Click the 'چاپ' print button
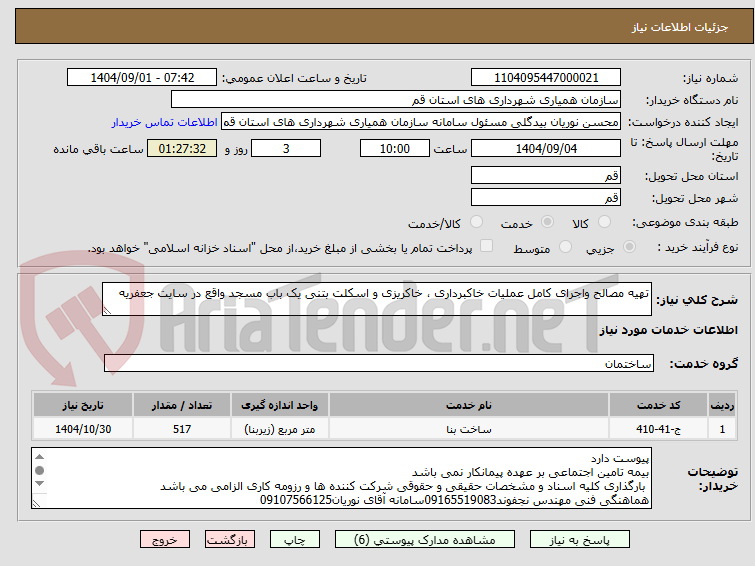Image resolution: width=755 pixels, height=566 pixels. pyautogui.click(x=295, y=540)
